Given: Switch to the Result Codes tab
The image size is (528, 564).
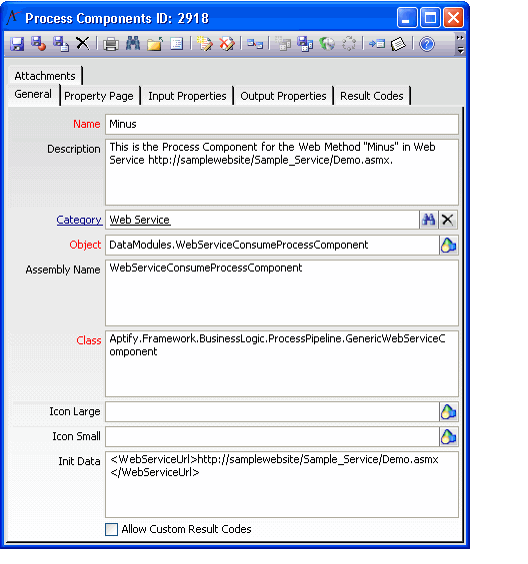Looking at the screenshot, I should pyautogui.click(x=372, y=96).
